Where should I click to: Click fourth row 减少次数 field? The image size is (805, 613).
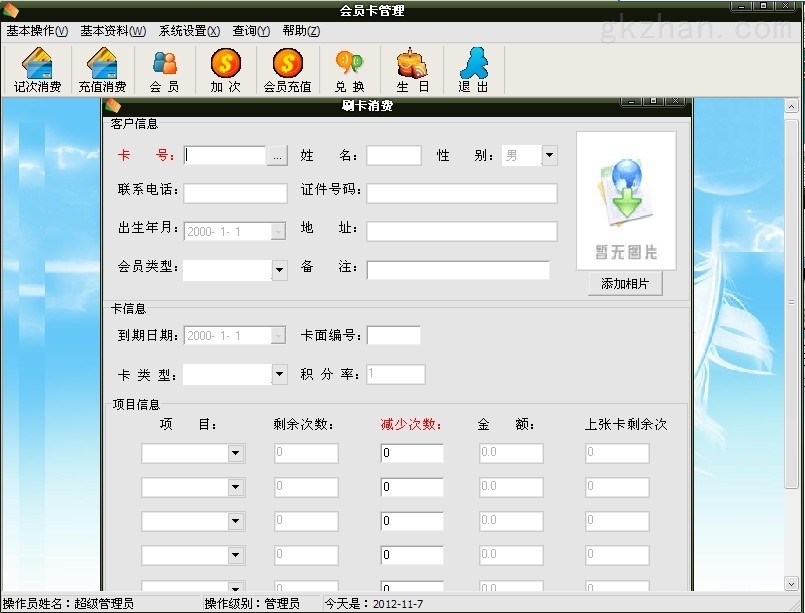(412, 555)
